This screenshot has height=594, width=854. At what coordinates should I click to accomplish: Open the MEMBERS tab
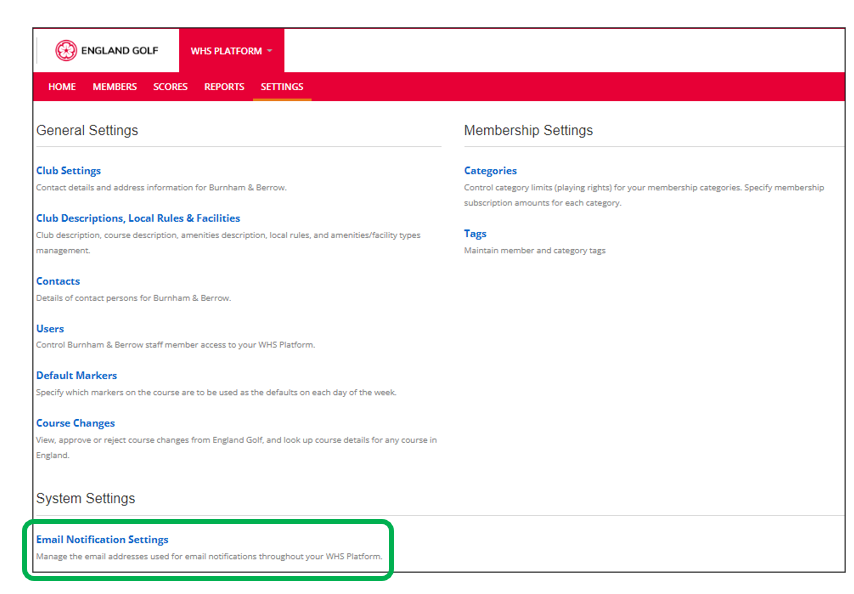point(114,87)
